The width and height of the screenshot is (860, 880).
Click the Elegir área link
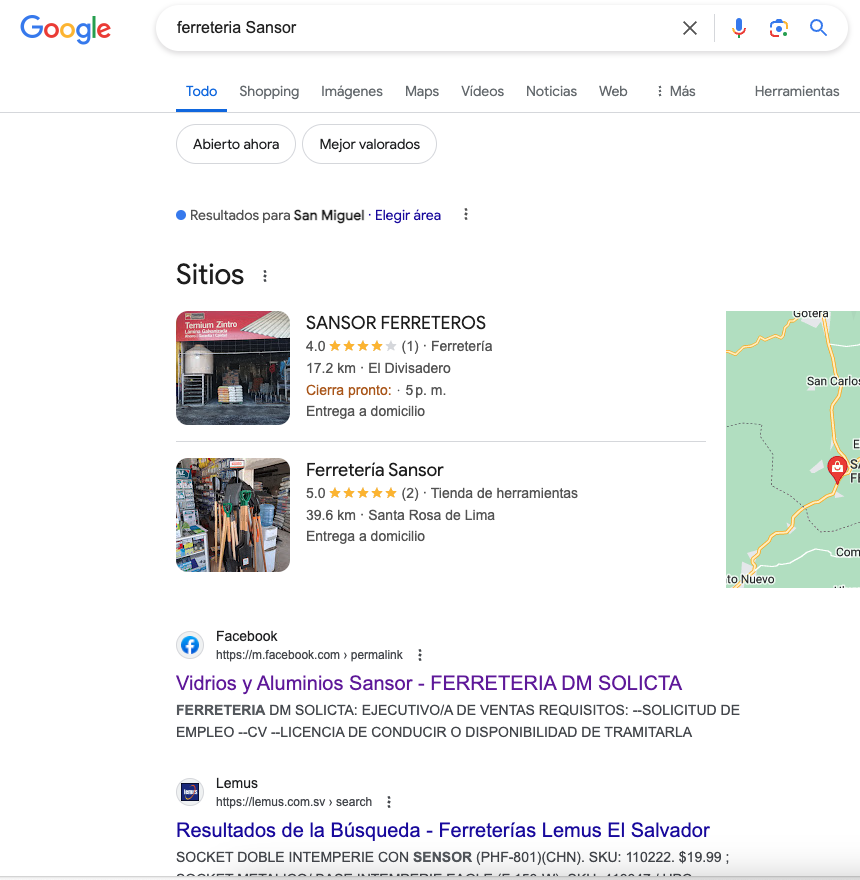pyautogui.click(x=408, y=216)
